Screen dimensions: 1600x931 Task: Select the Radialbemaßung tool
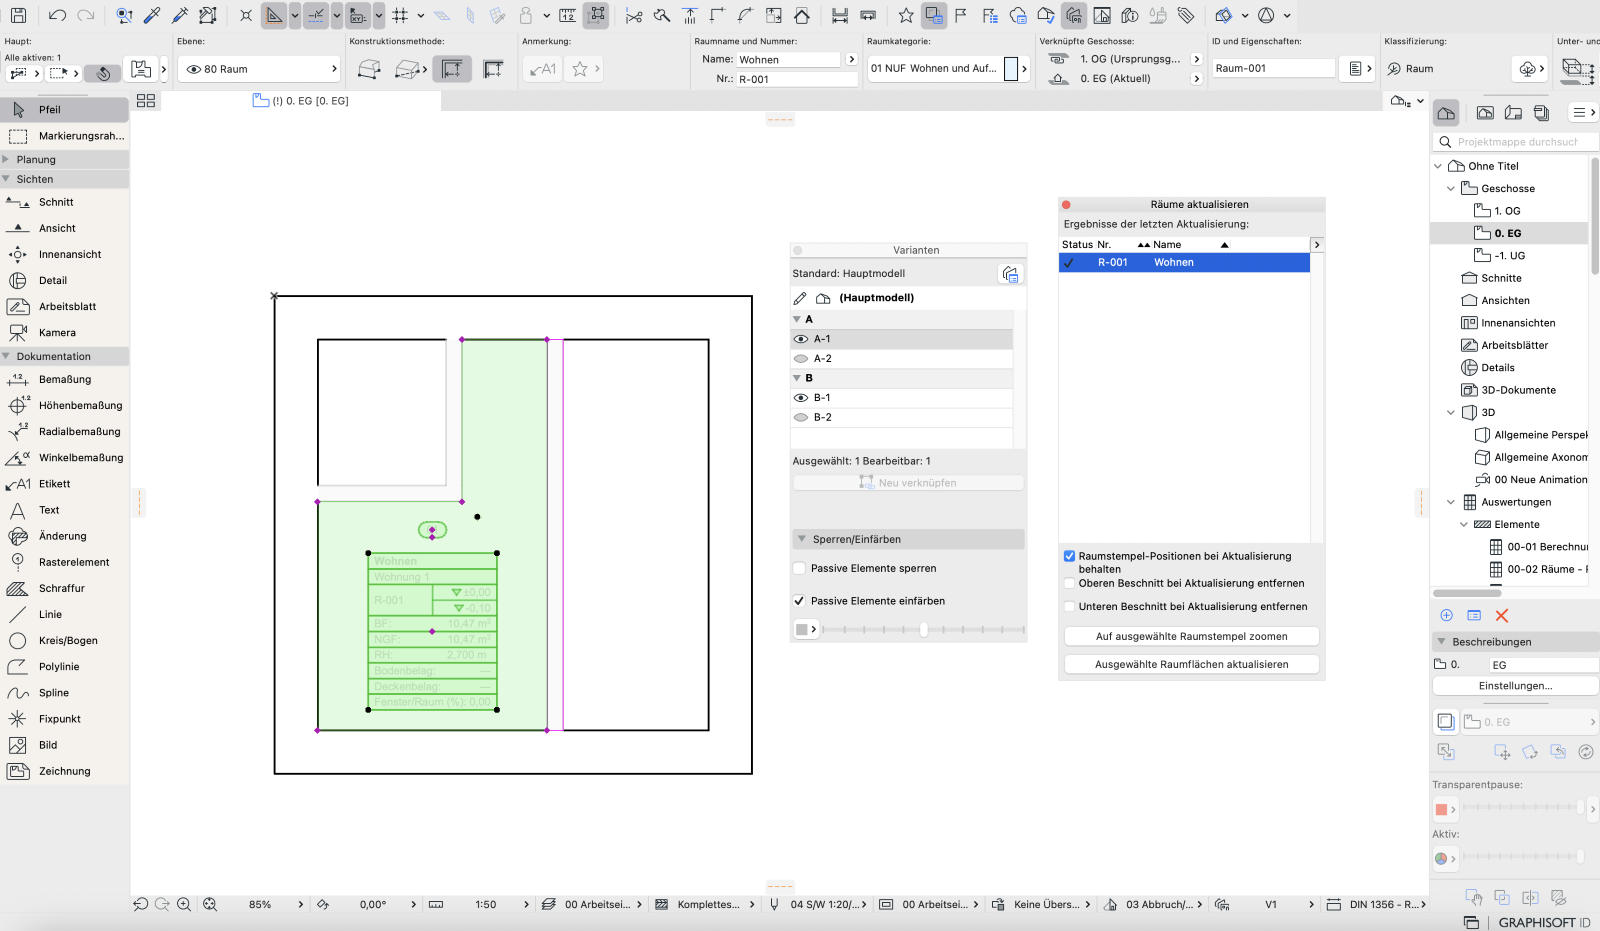pos(64,431)
